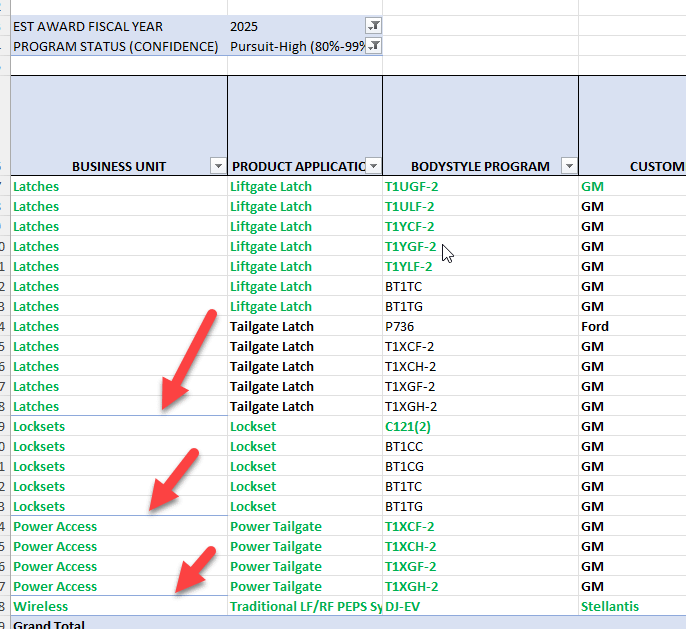Select the C121(2) program cell
The width and height of the screenshot is (686, 629).
click(x=410, y=426)
